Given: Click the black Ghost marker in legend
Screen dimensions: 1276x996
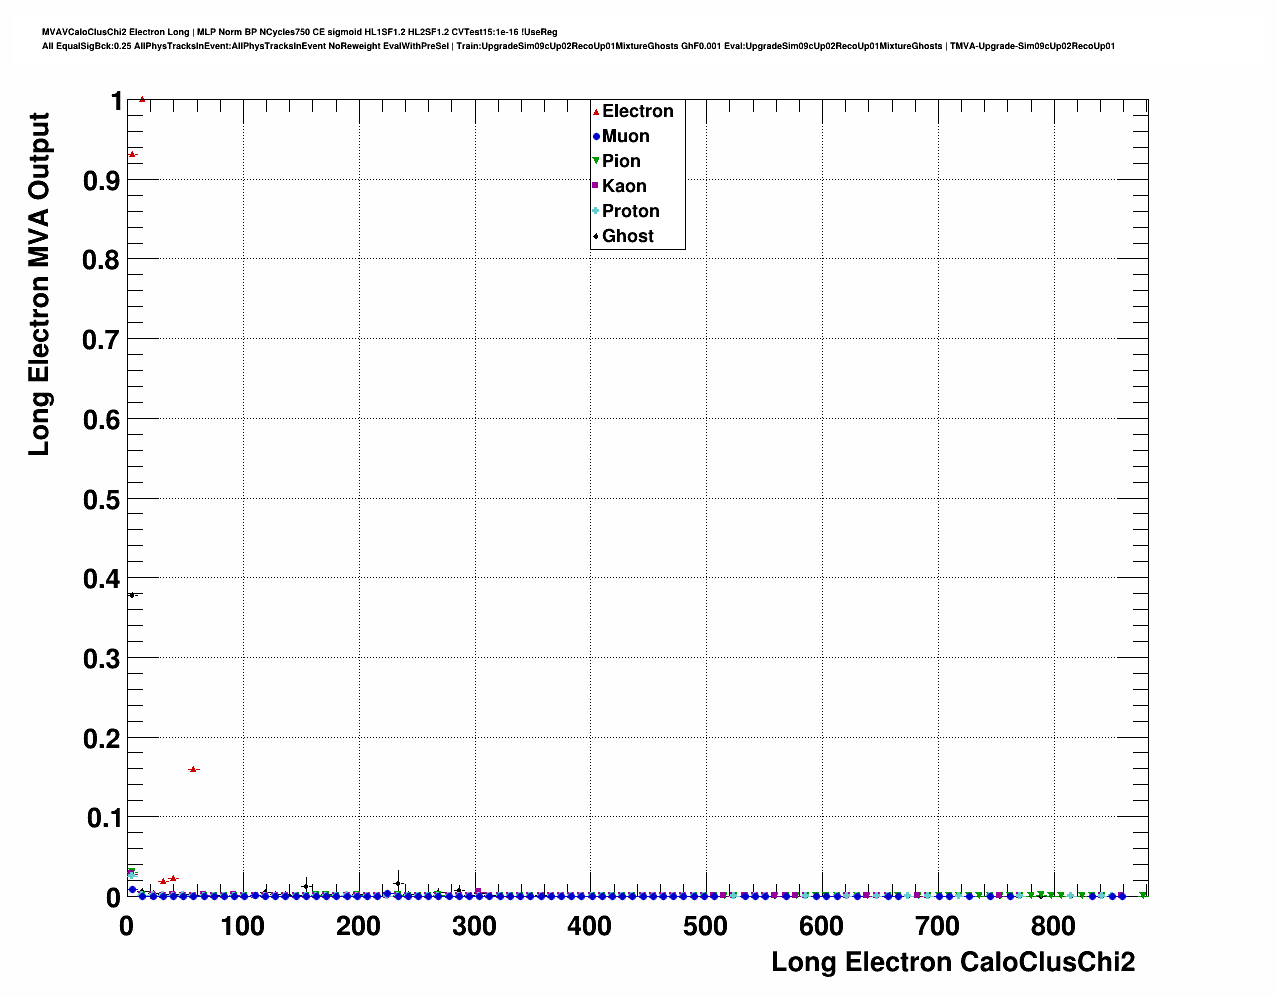Looking at the screenshot, I should [596, 236].
